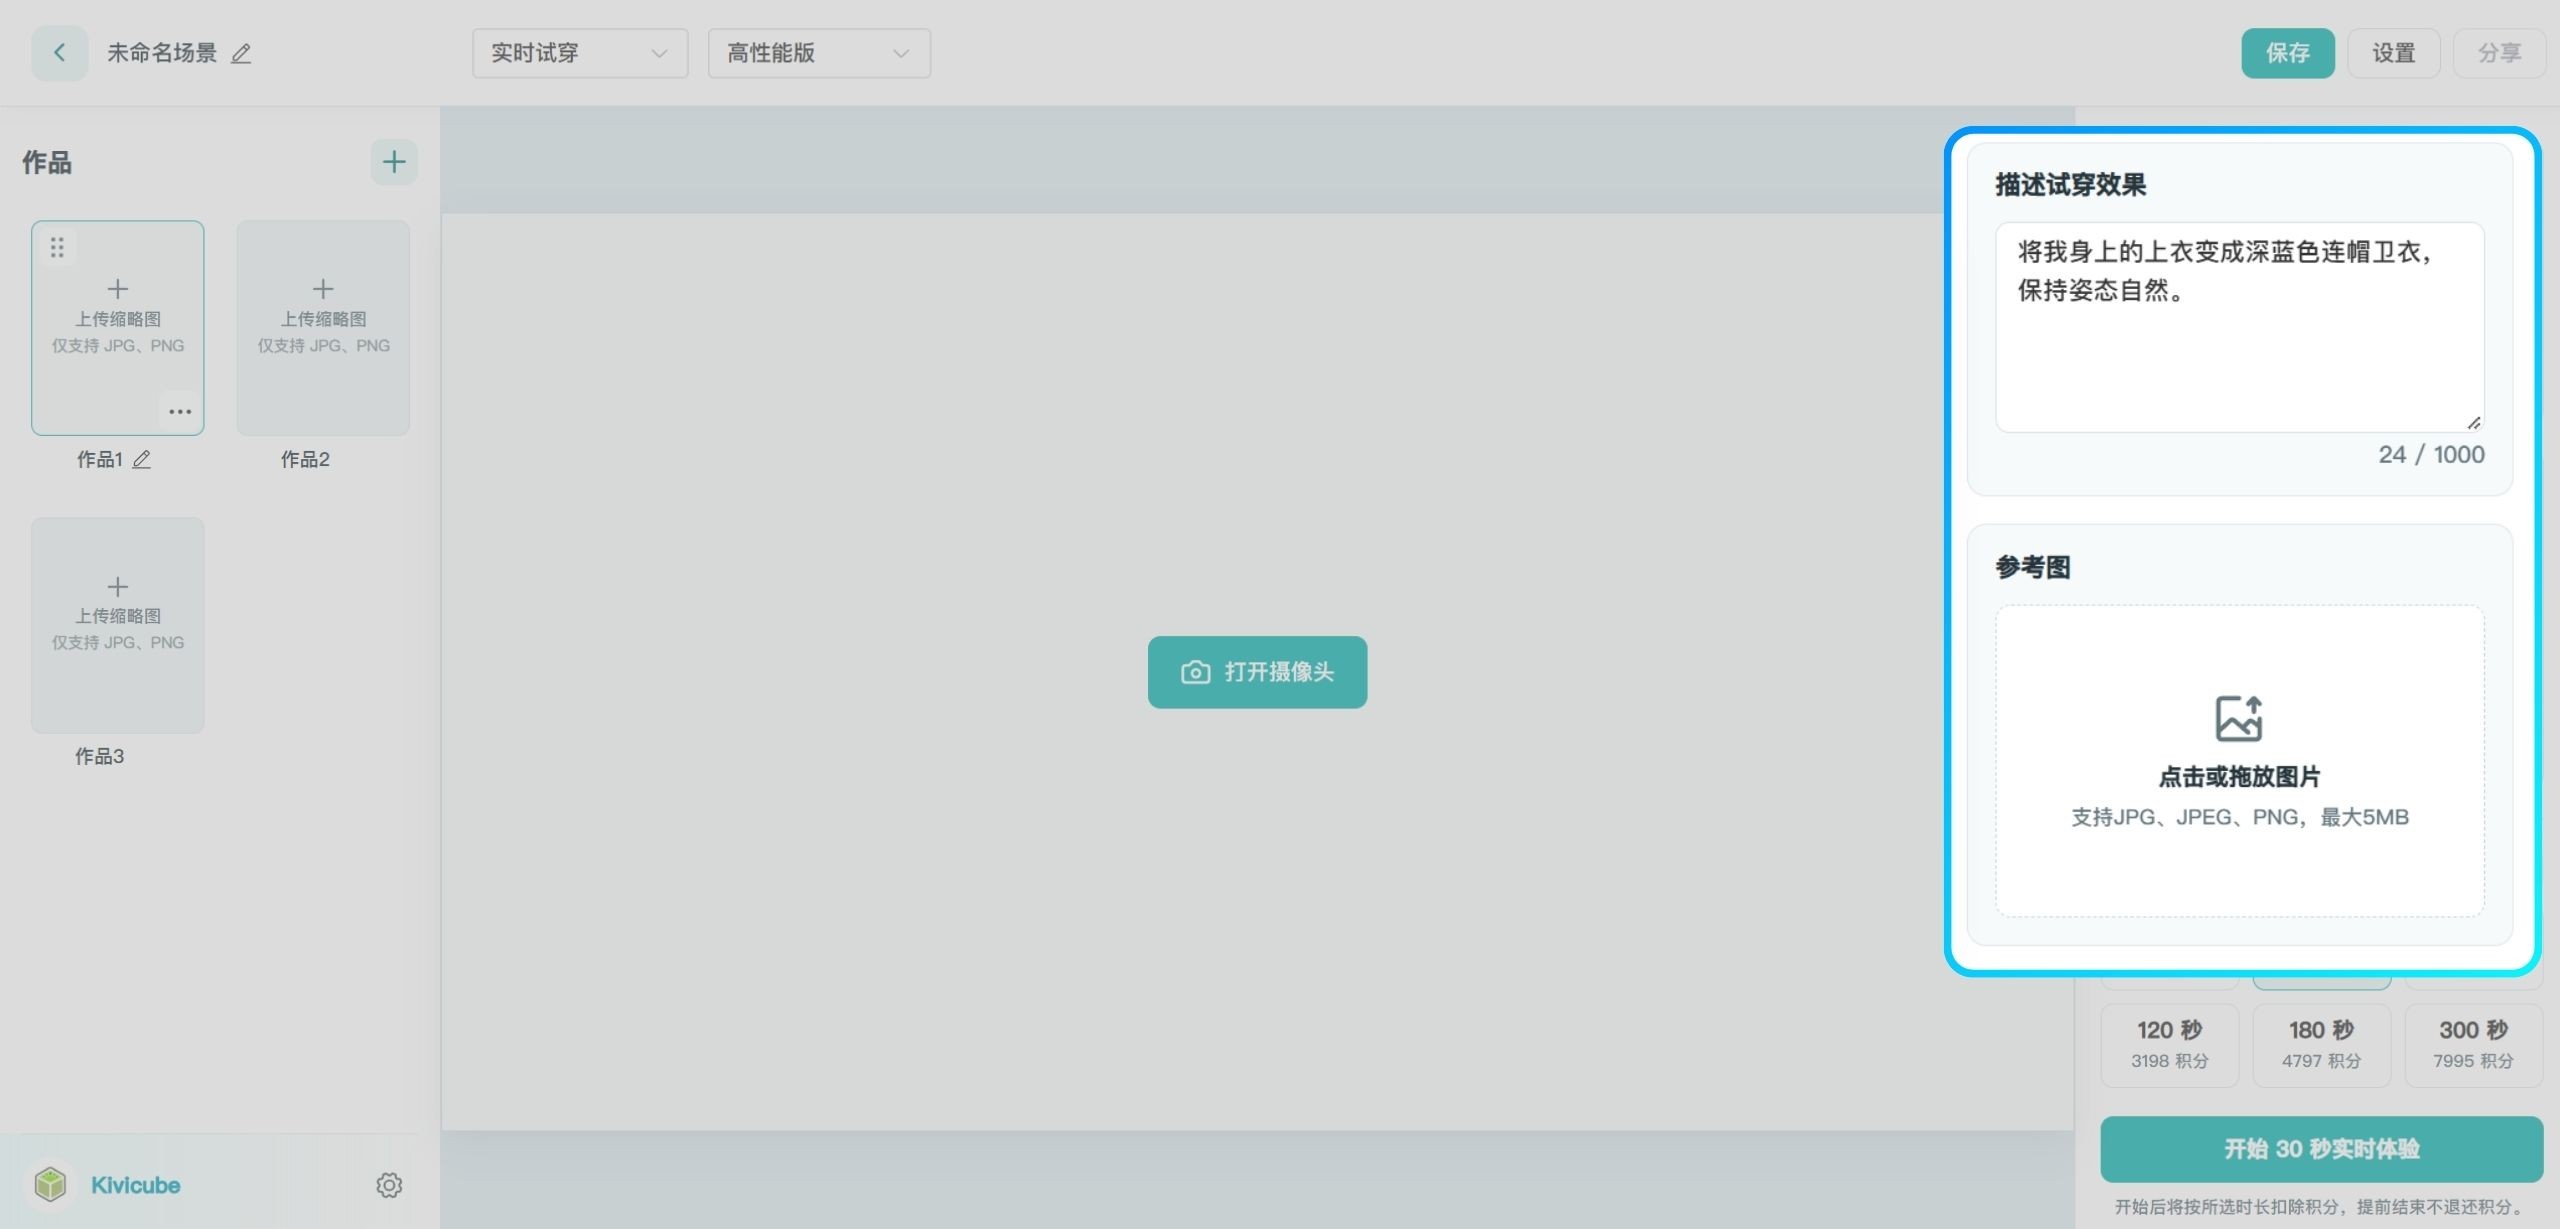Click the Kivicube logo icon
The height and width of the screenshot is (1229, 2560).
50,1185
